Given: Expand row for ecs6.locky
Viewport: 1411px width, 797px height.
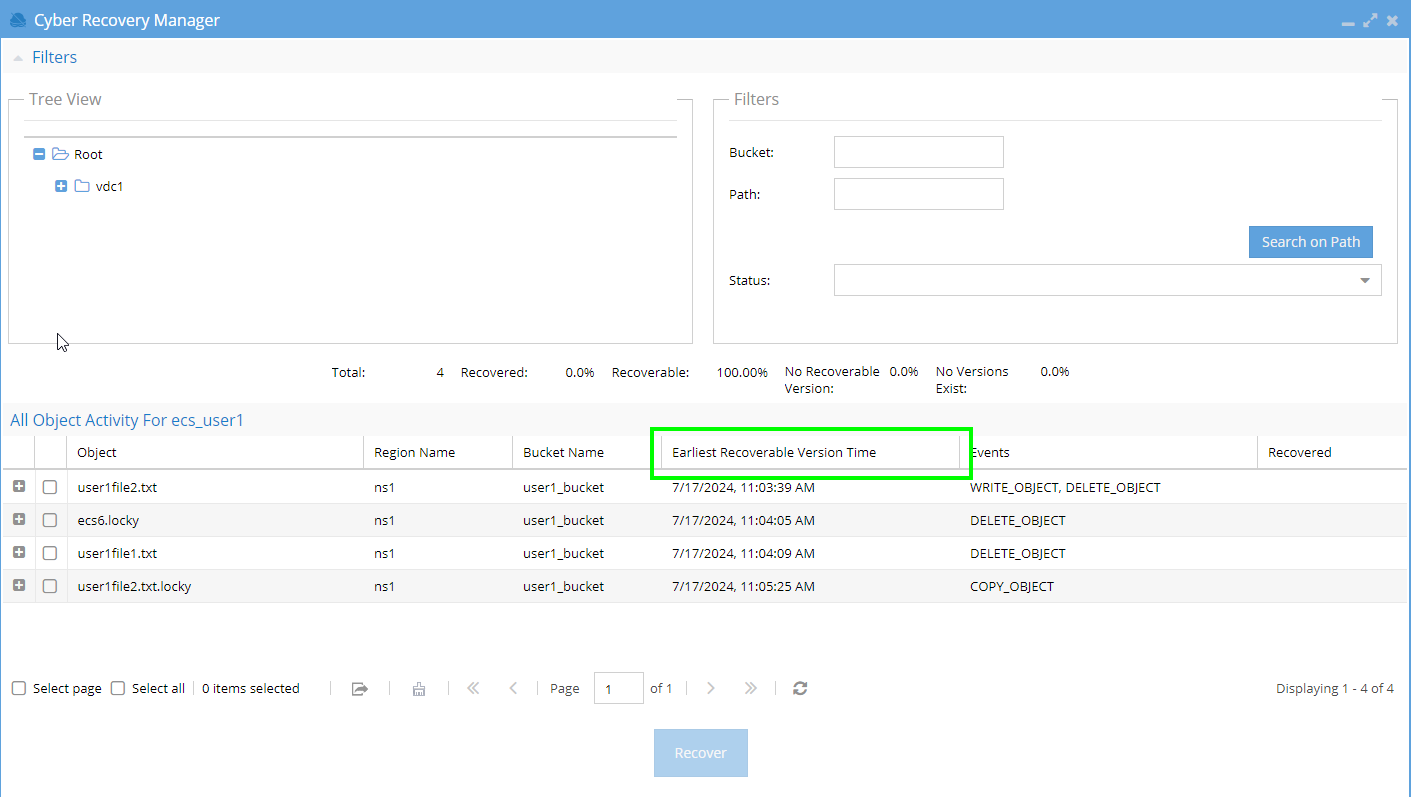Looking at the screenshot, I should [x=18, y=519].
